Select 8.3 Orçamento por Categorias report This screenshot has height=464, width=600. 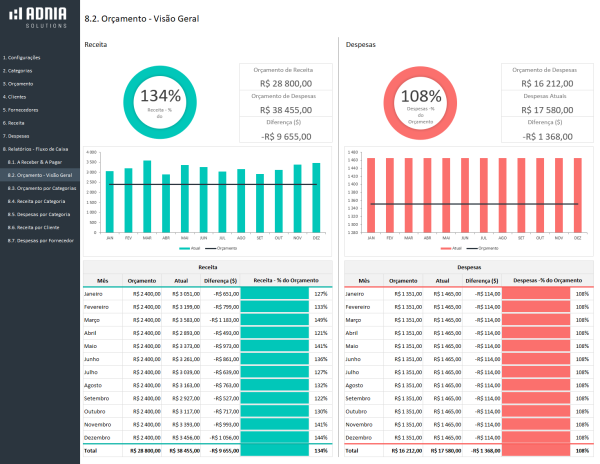coord(42,188)
